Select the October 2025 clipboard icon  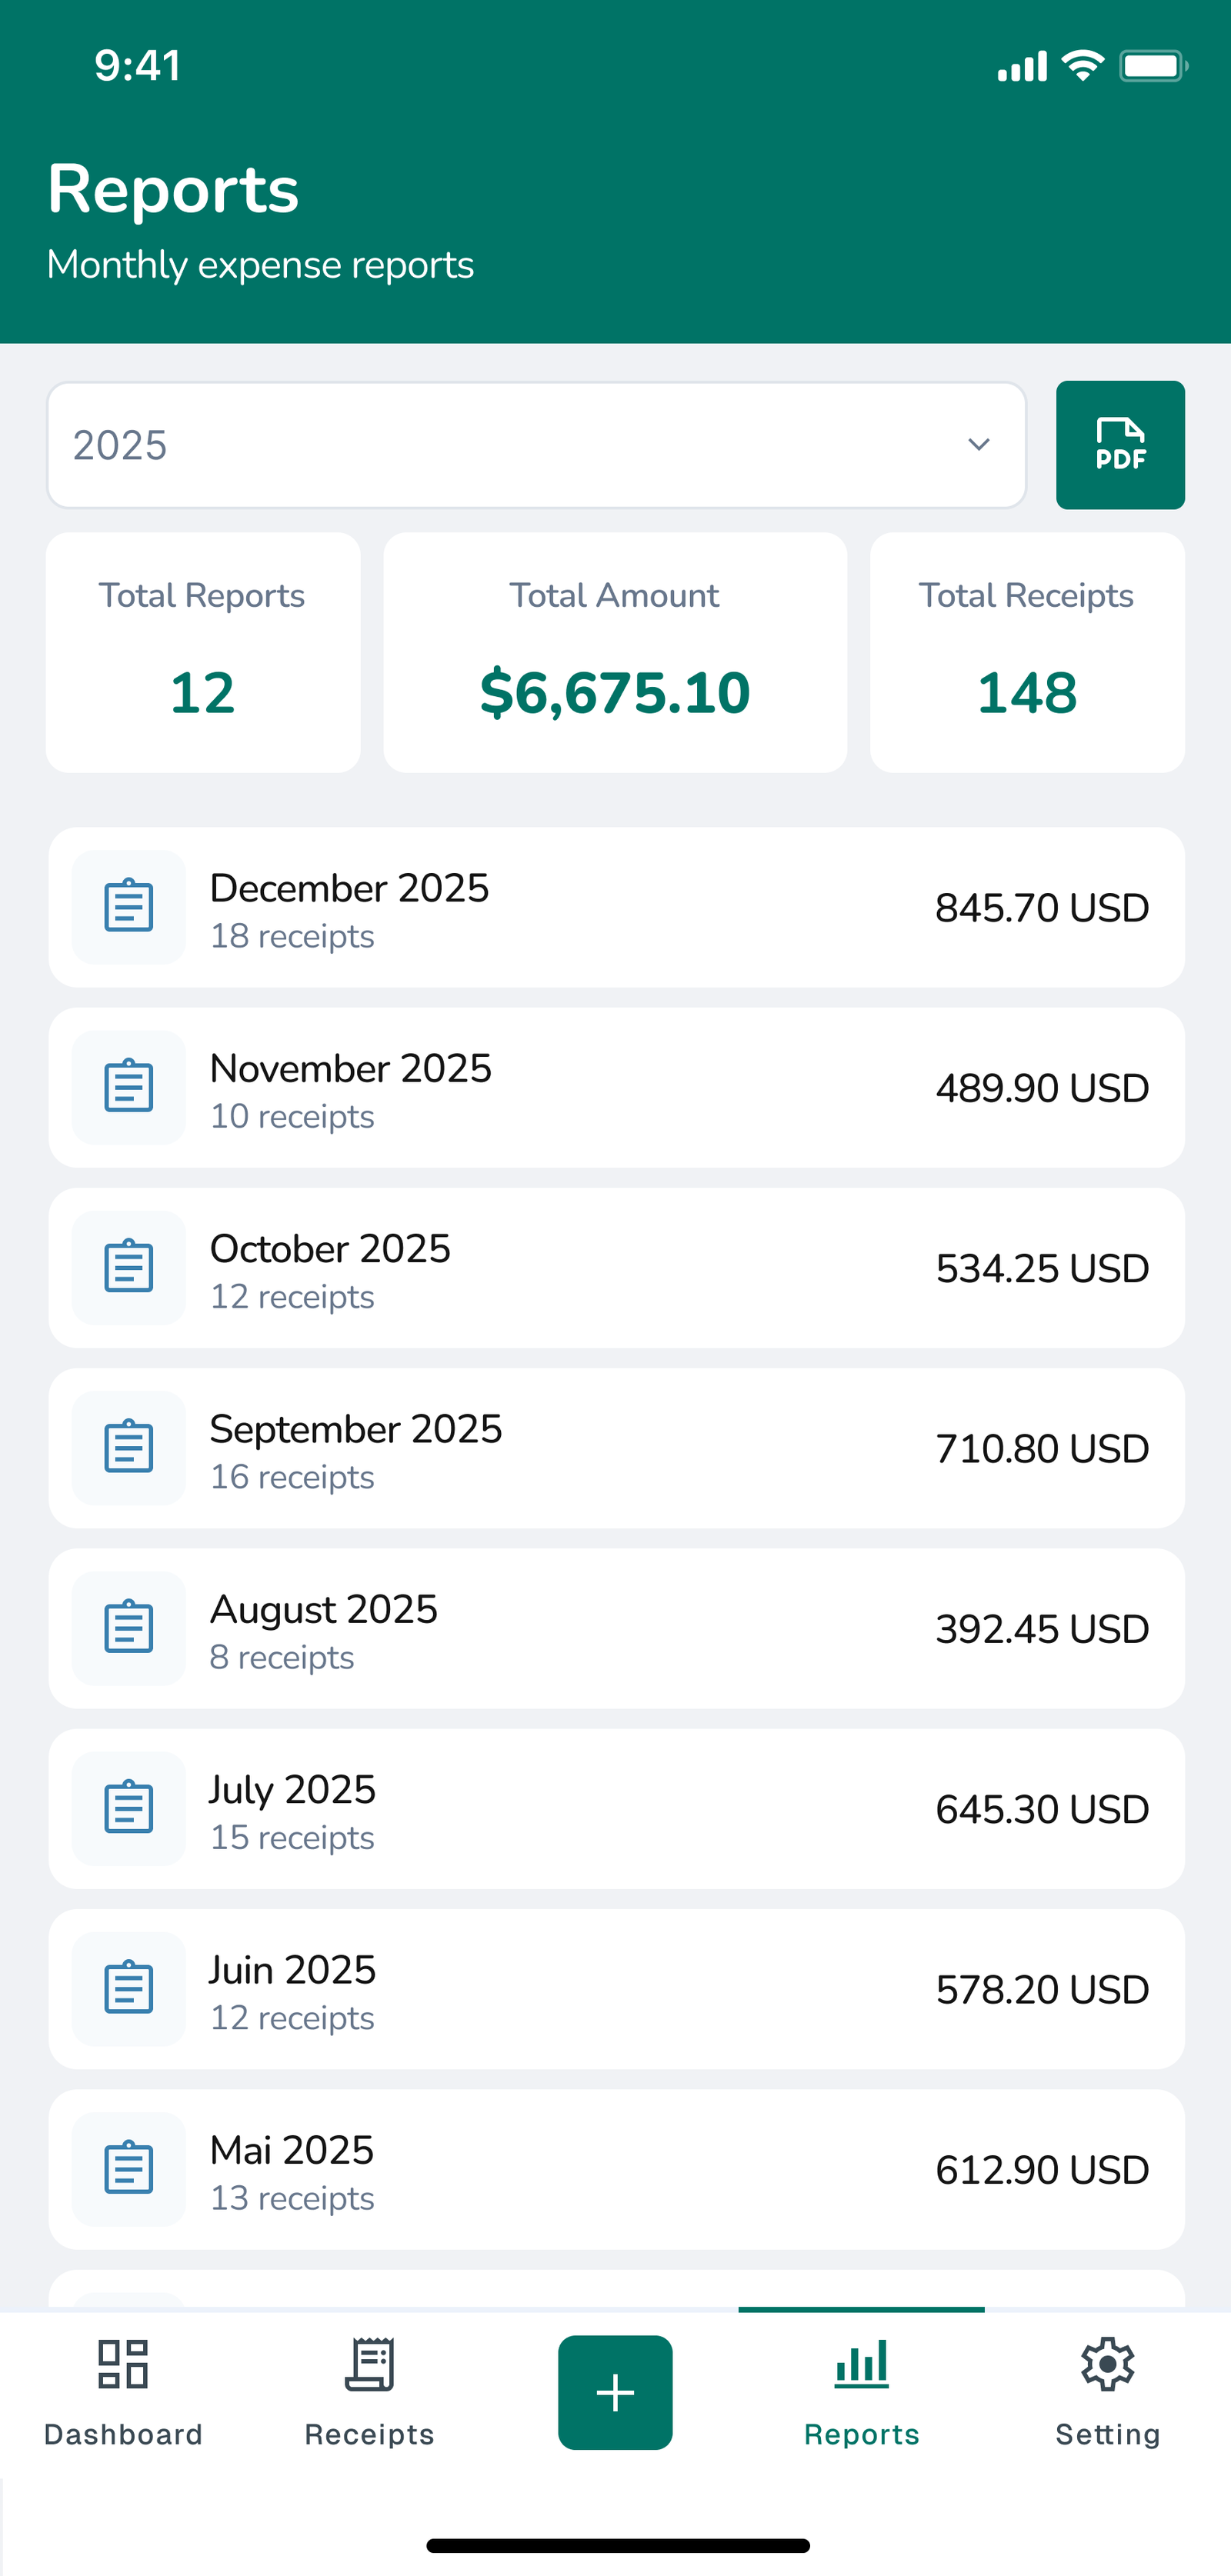(129, 1267)
